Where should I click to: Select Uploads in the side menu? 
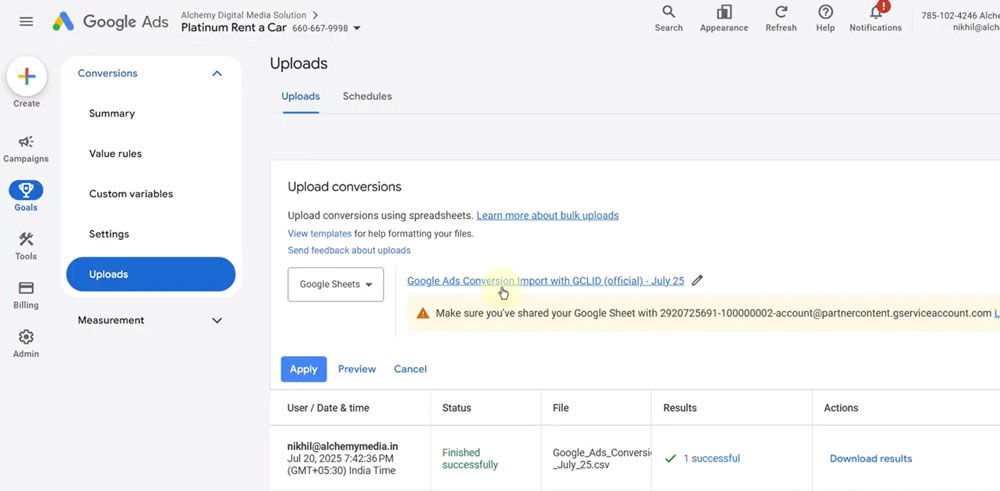coord(151,274)
